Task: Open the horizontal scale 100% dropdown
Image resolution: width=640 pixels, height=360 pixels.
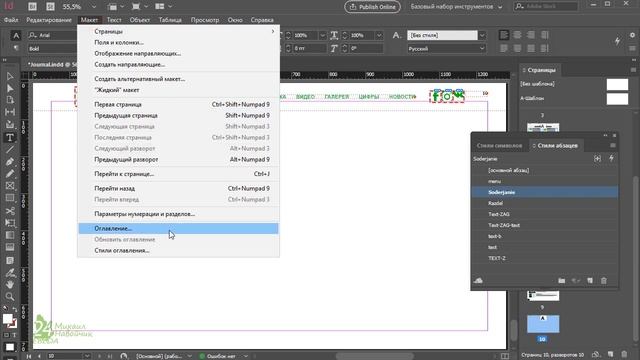Action: pos(379,35)
